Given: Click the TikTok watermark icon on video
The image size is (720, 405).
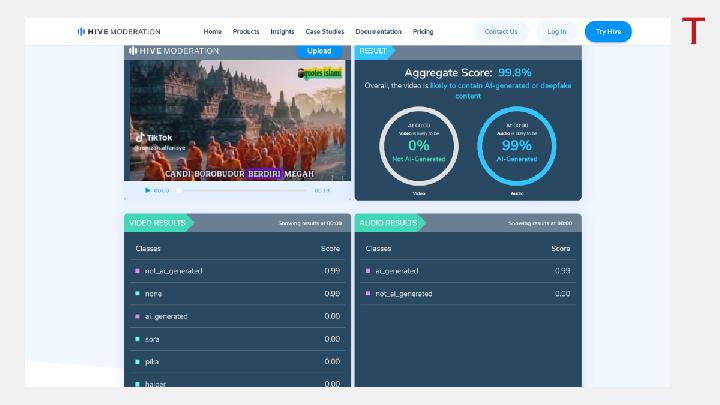Looking at the screenshot, I should click(142, 137).
